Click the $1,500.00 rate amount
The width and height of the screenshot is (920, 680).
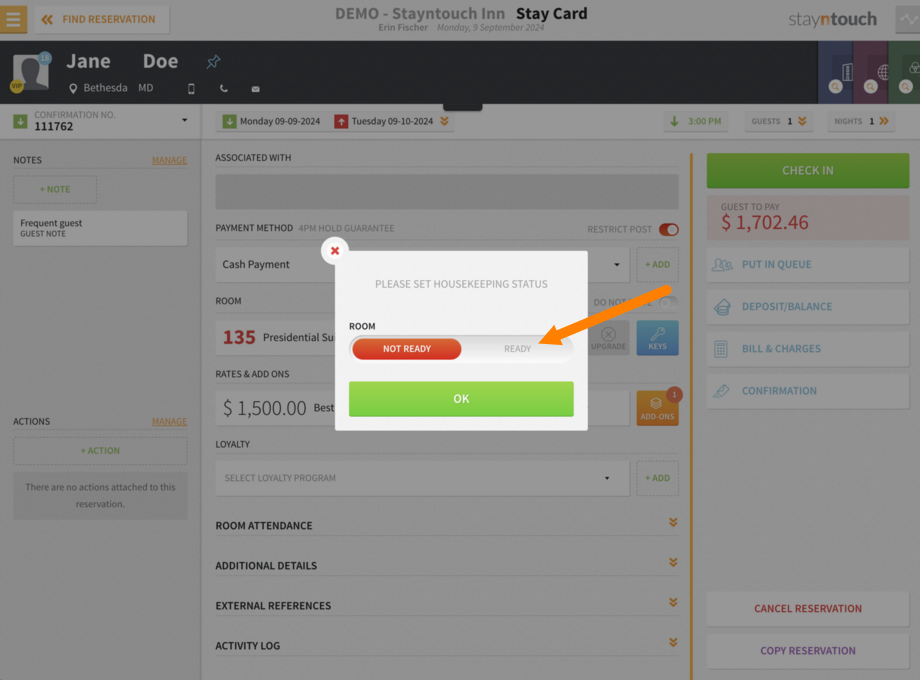coord(265,408)
